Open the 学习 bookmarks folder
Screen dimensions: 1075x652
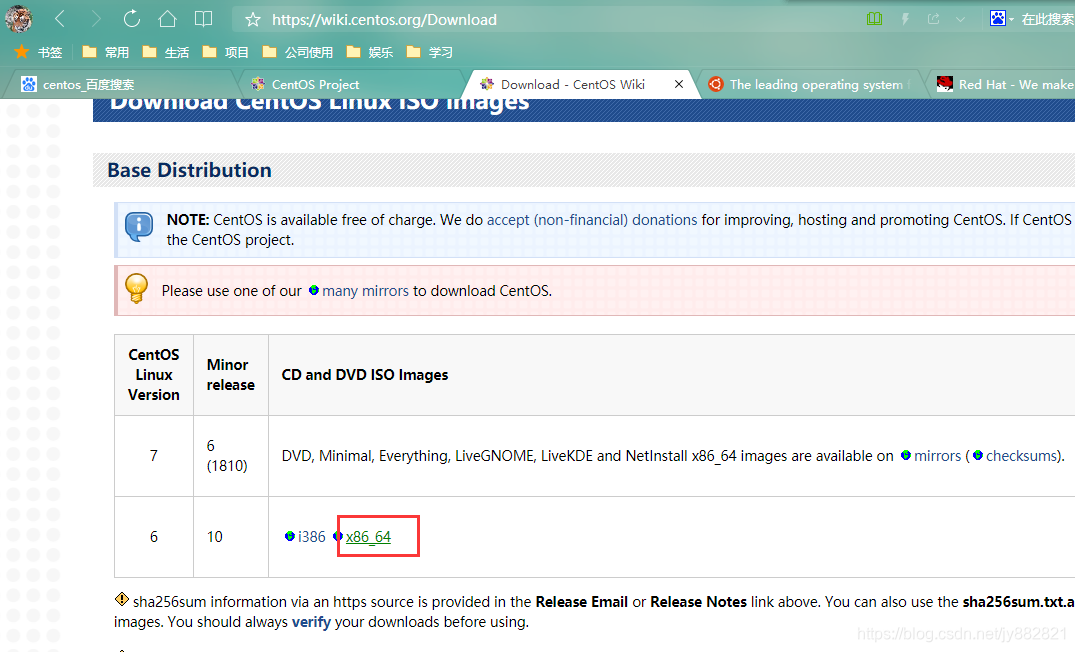429,52
